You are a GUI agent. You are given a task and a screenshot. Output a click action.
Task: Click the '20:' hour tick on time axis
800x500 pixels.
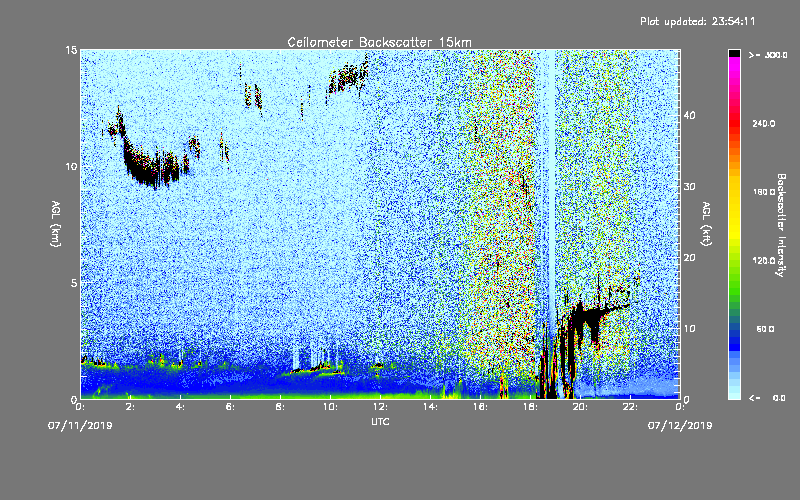580,407
